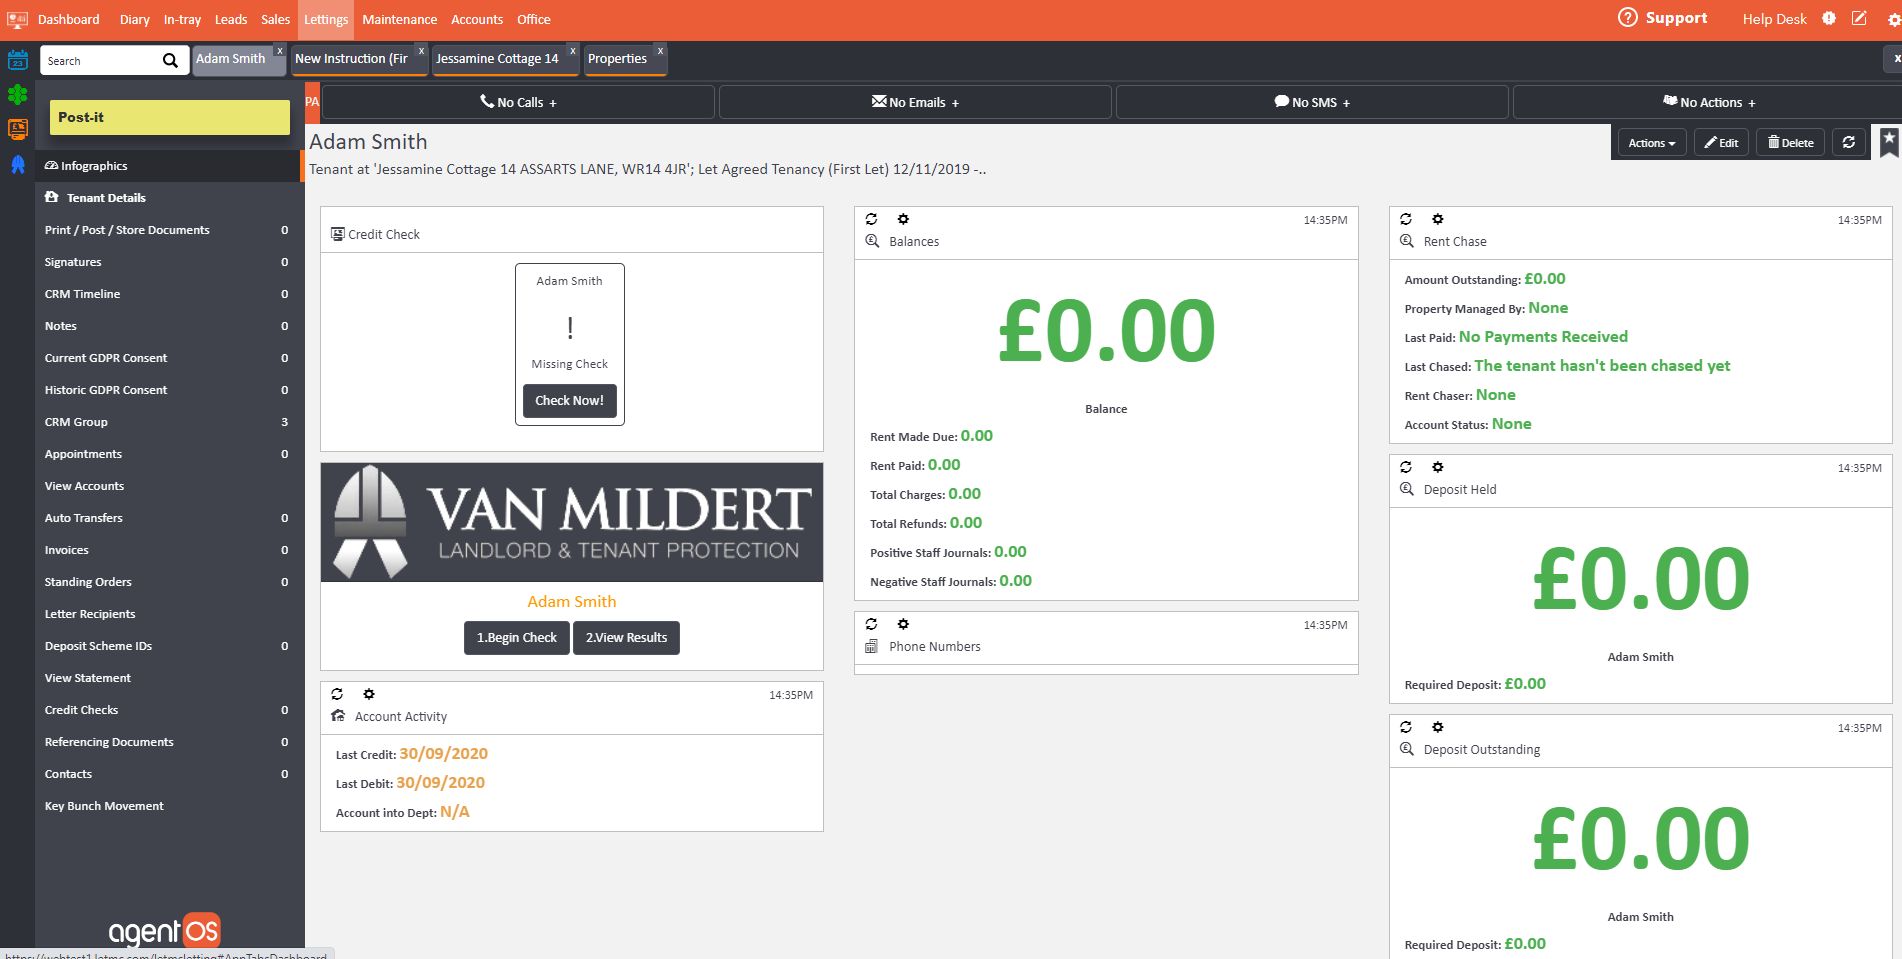The width and height of the screenshot is (1902, 959).
Task: Refresh the Balances widget
Action: (871, 219)
